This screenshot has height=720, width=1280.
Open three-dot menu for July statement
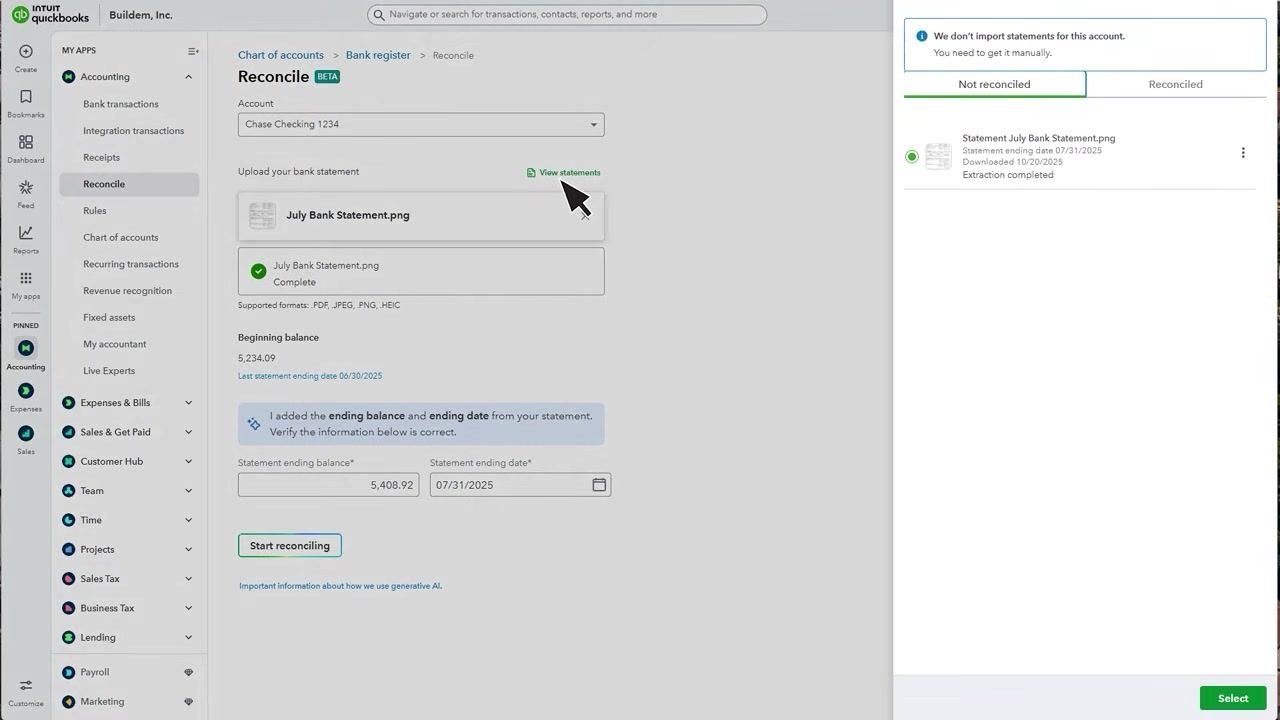pyautogui.click(x=1243, y=153)
